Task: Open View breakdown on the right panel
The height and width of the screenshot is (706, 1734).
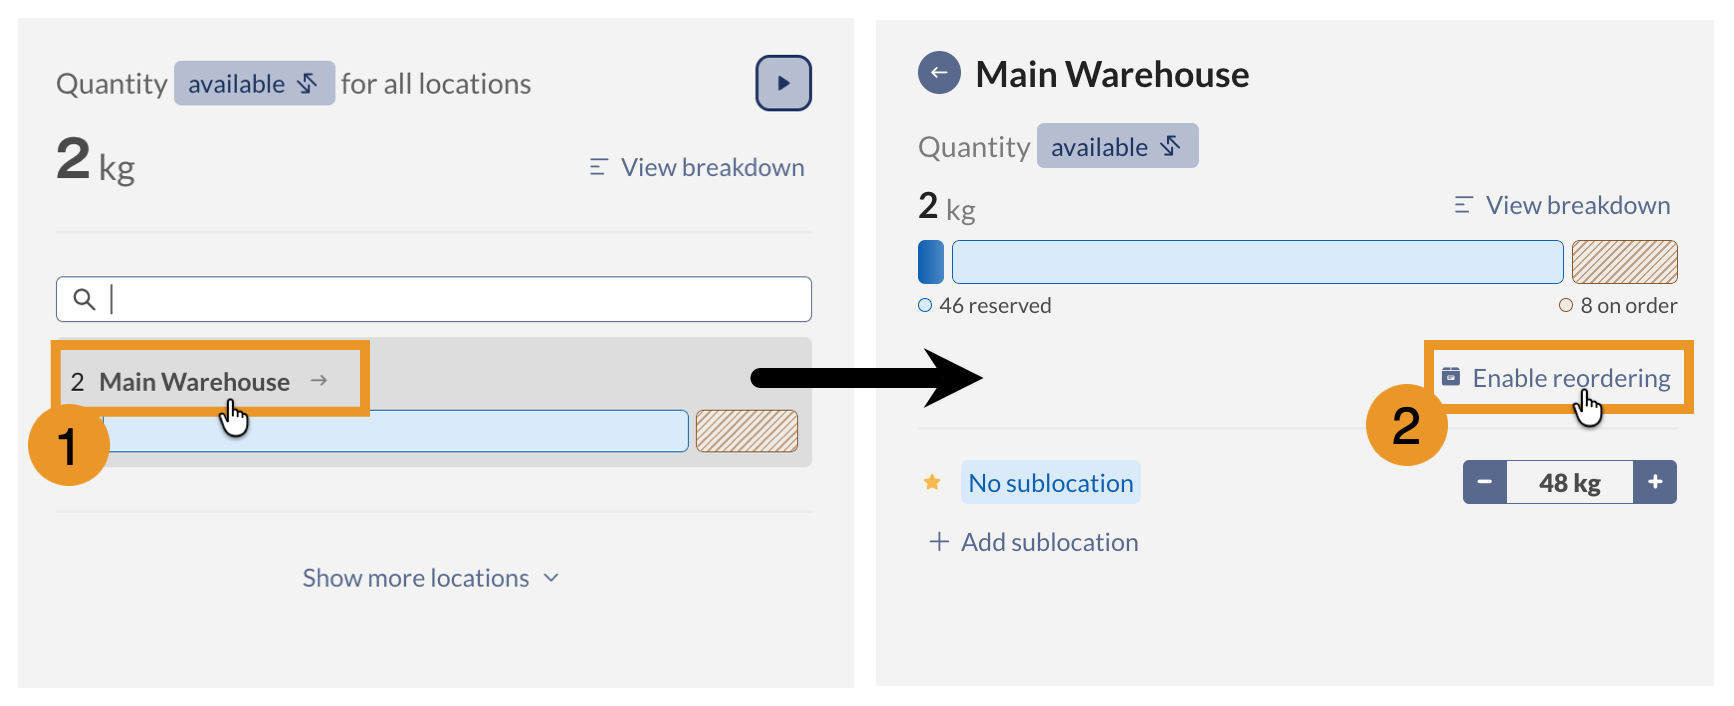Action: [x=1577, y=204]
